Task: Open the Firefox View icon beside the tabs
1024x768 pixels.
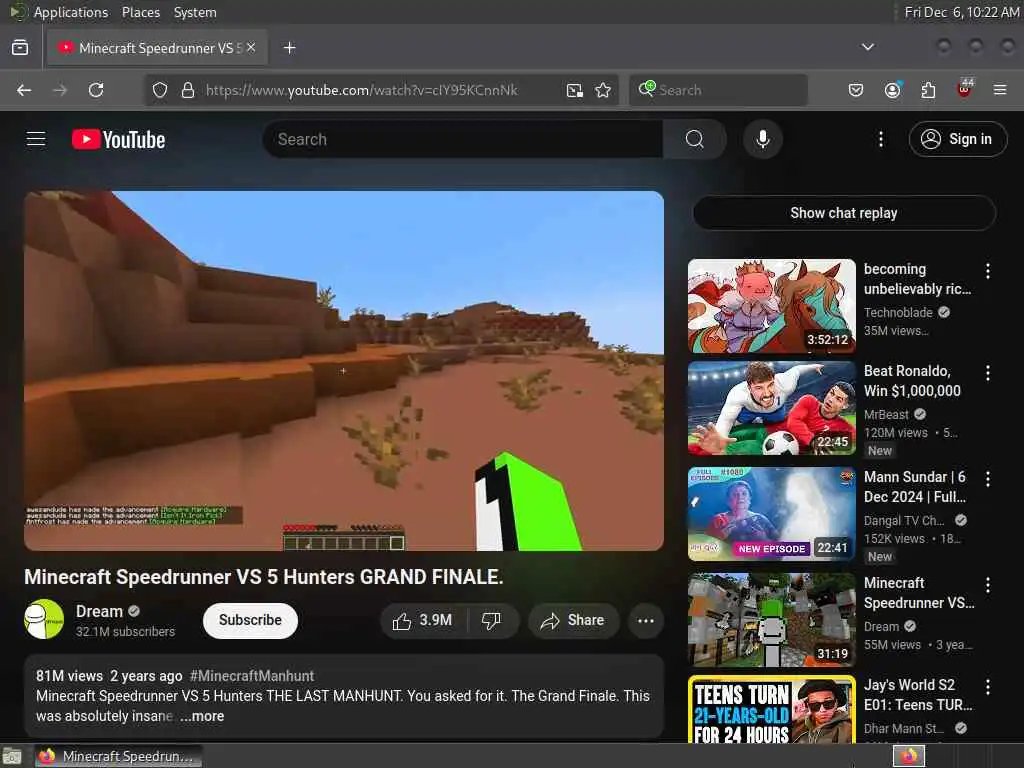Action: point(20,48)
